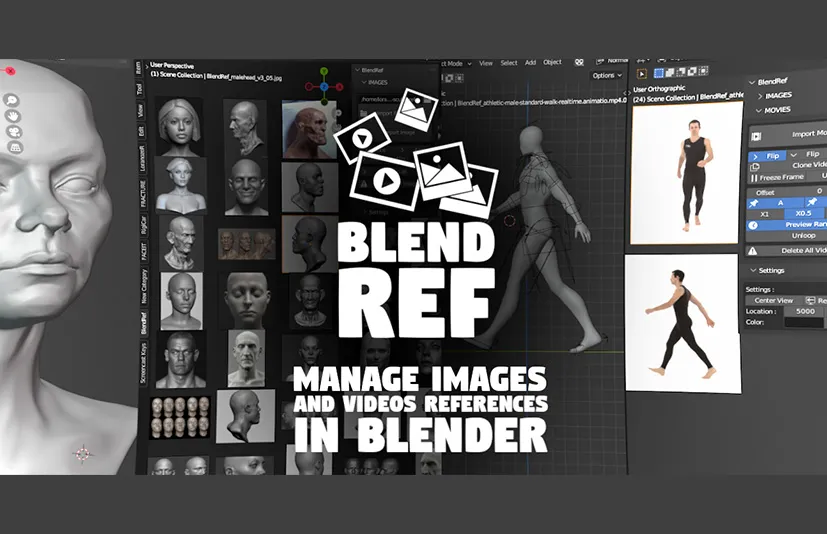Select the side-walking man video reference
827x534 pixels.
(x=682, y=323)
